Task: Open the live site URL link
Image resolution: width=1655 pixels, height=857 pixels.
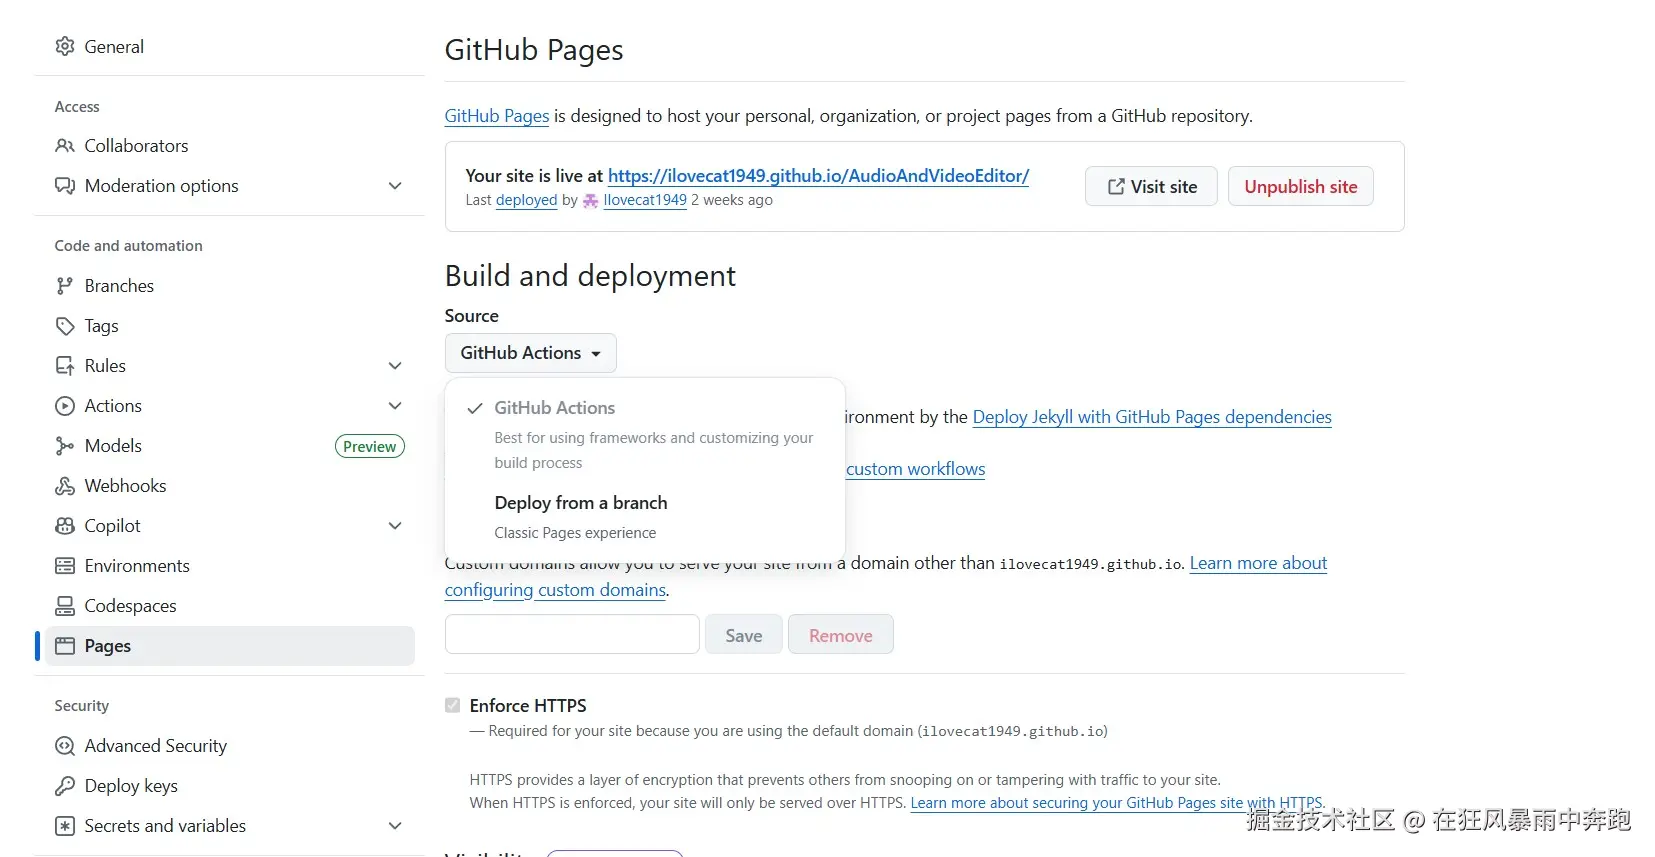Action: point(818,176)
